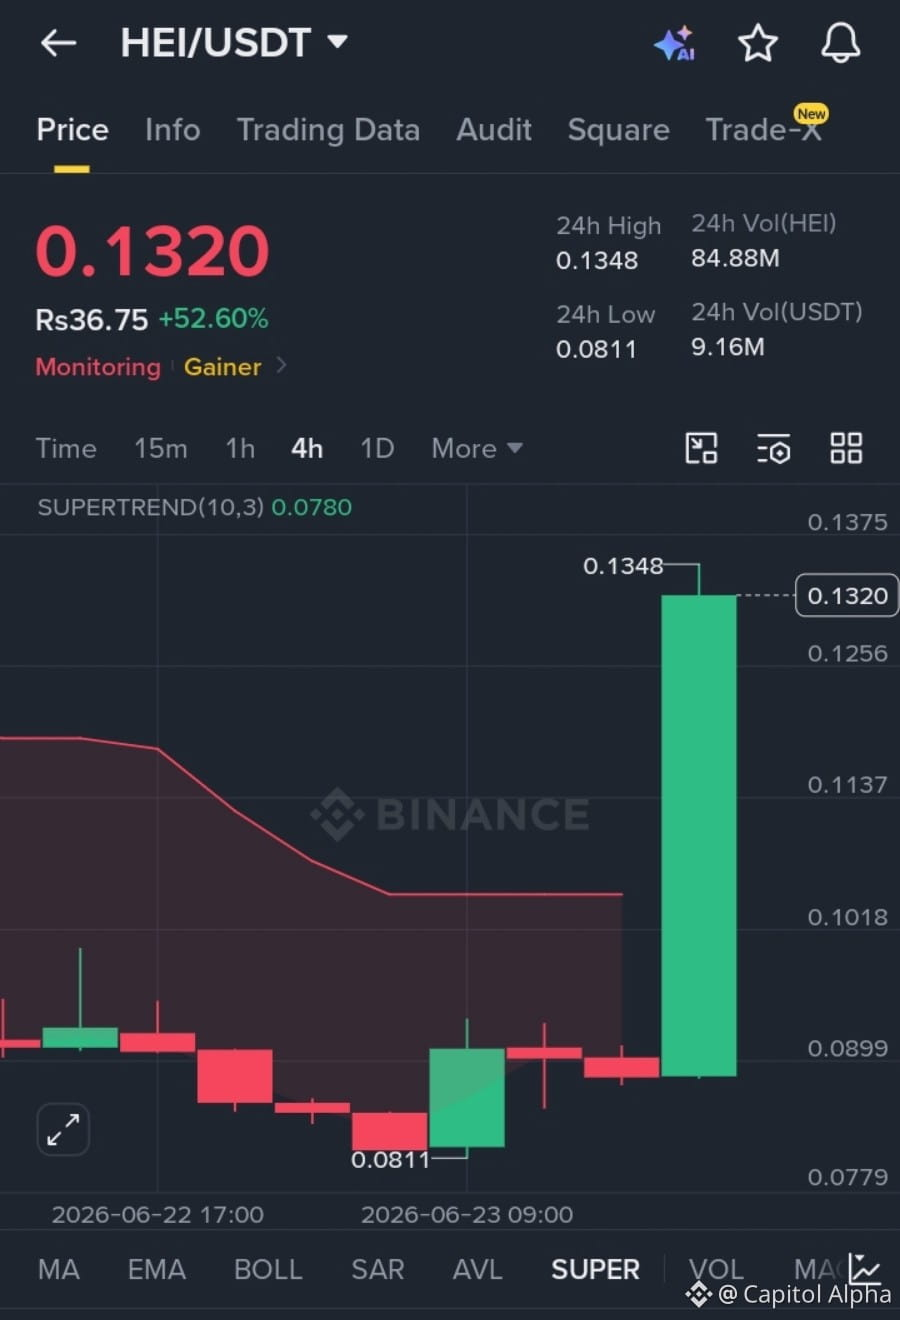Open the grid layout icon

point(846,448)
